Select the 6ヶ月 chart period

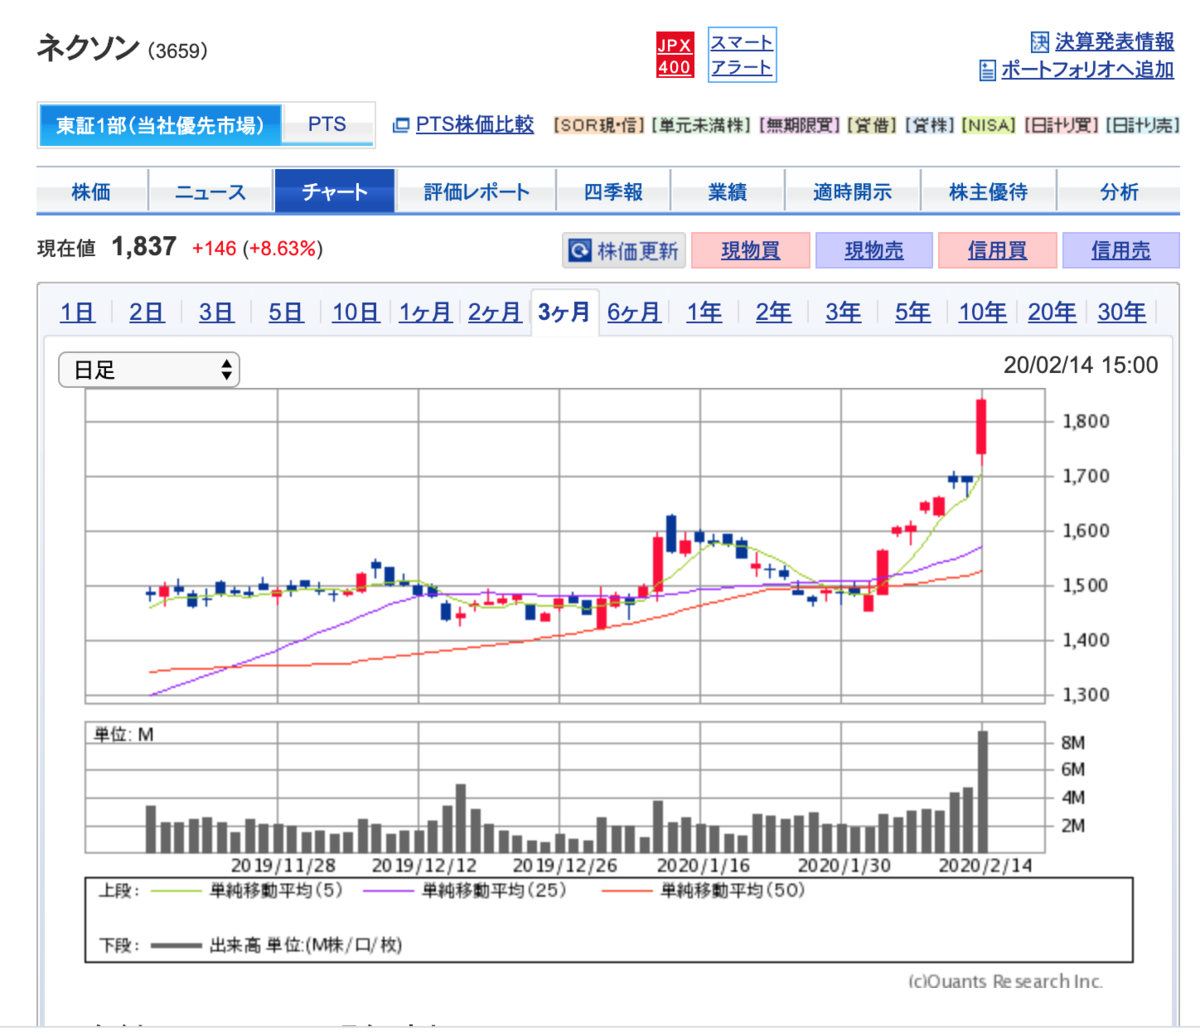[634, 312]
